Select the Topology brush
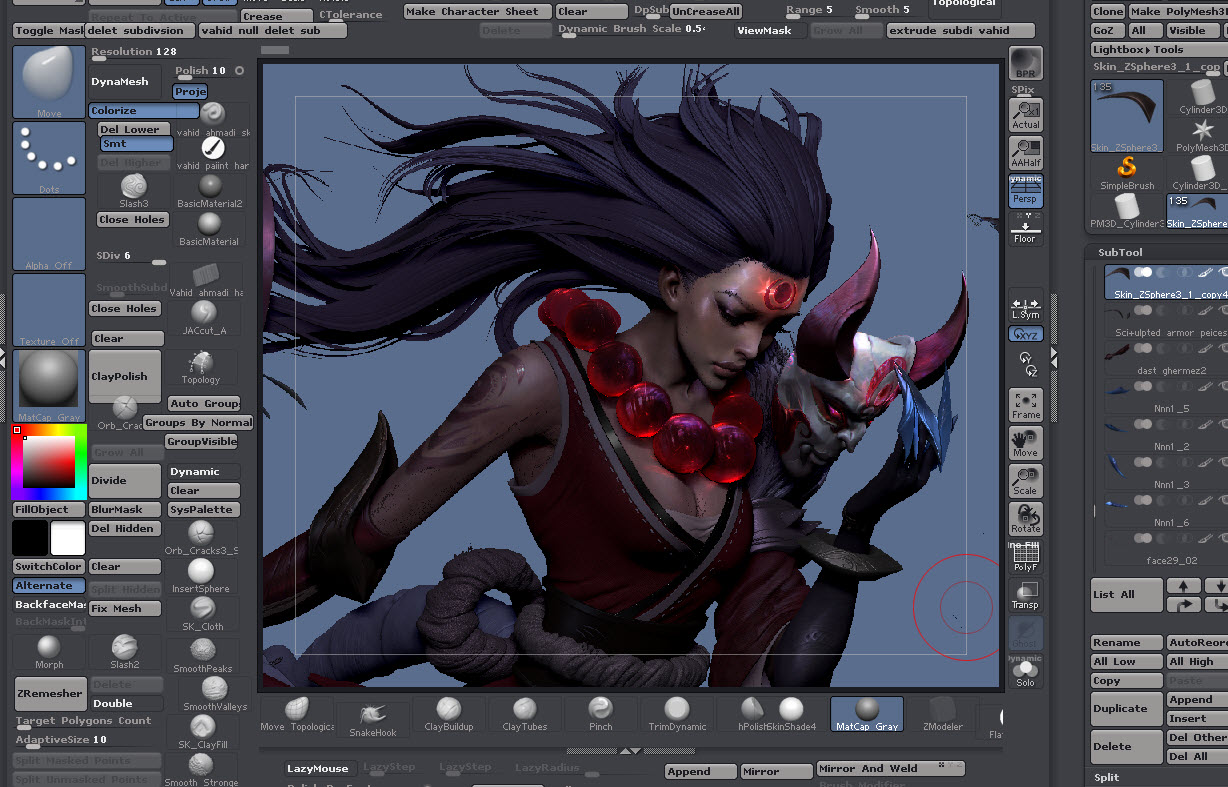 pos(201,367)
